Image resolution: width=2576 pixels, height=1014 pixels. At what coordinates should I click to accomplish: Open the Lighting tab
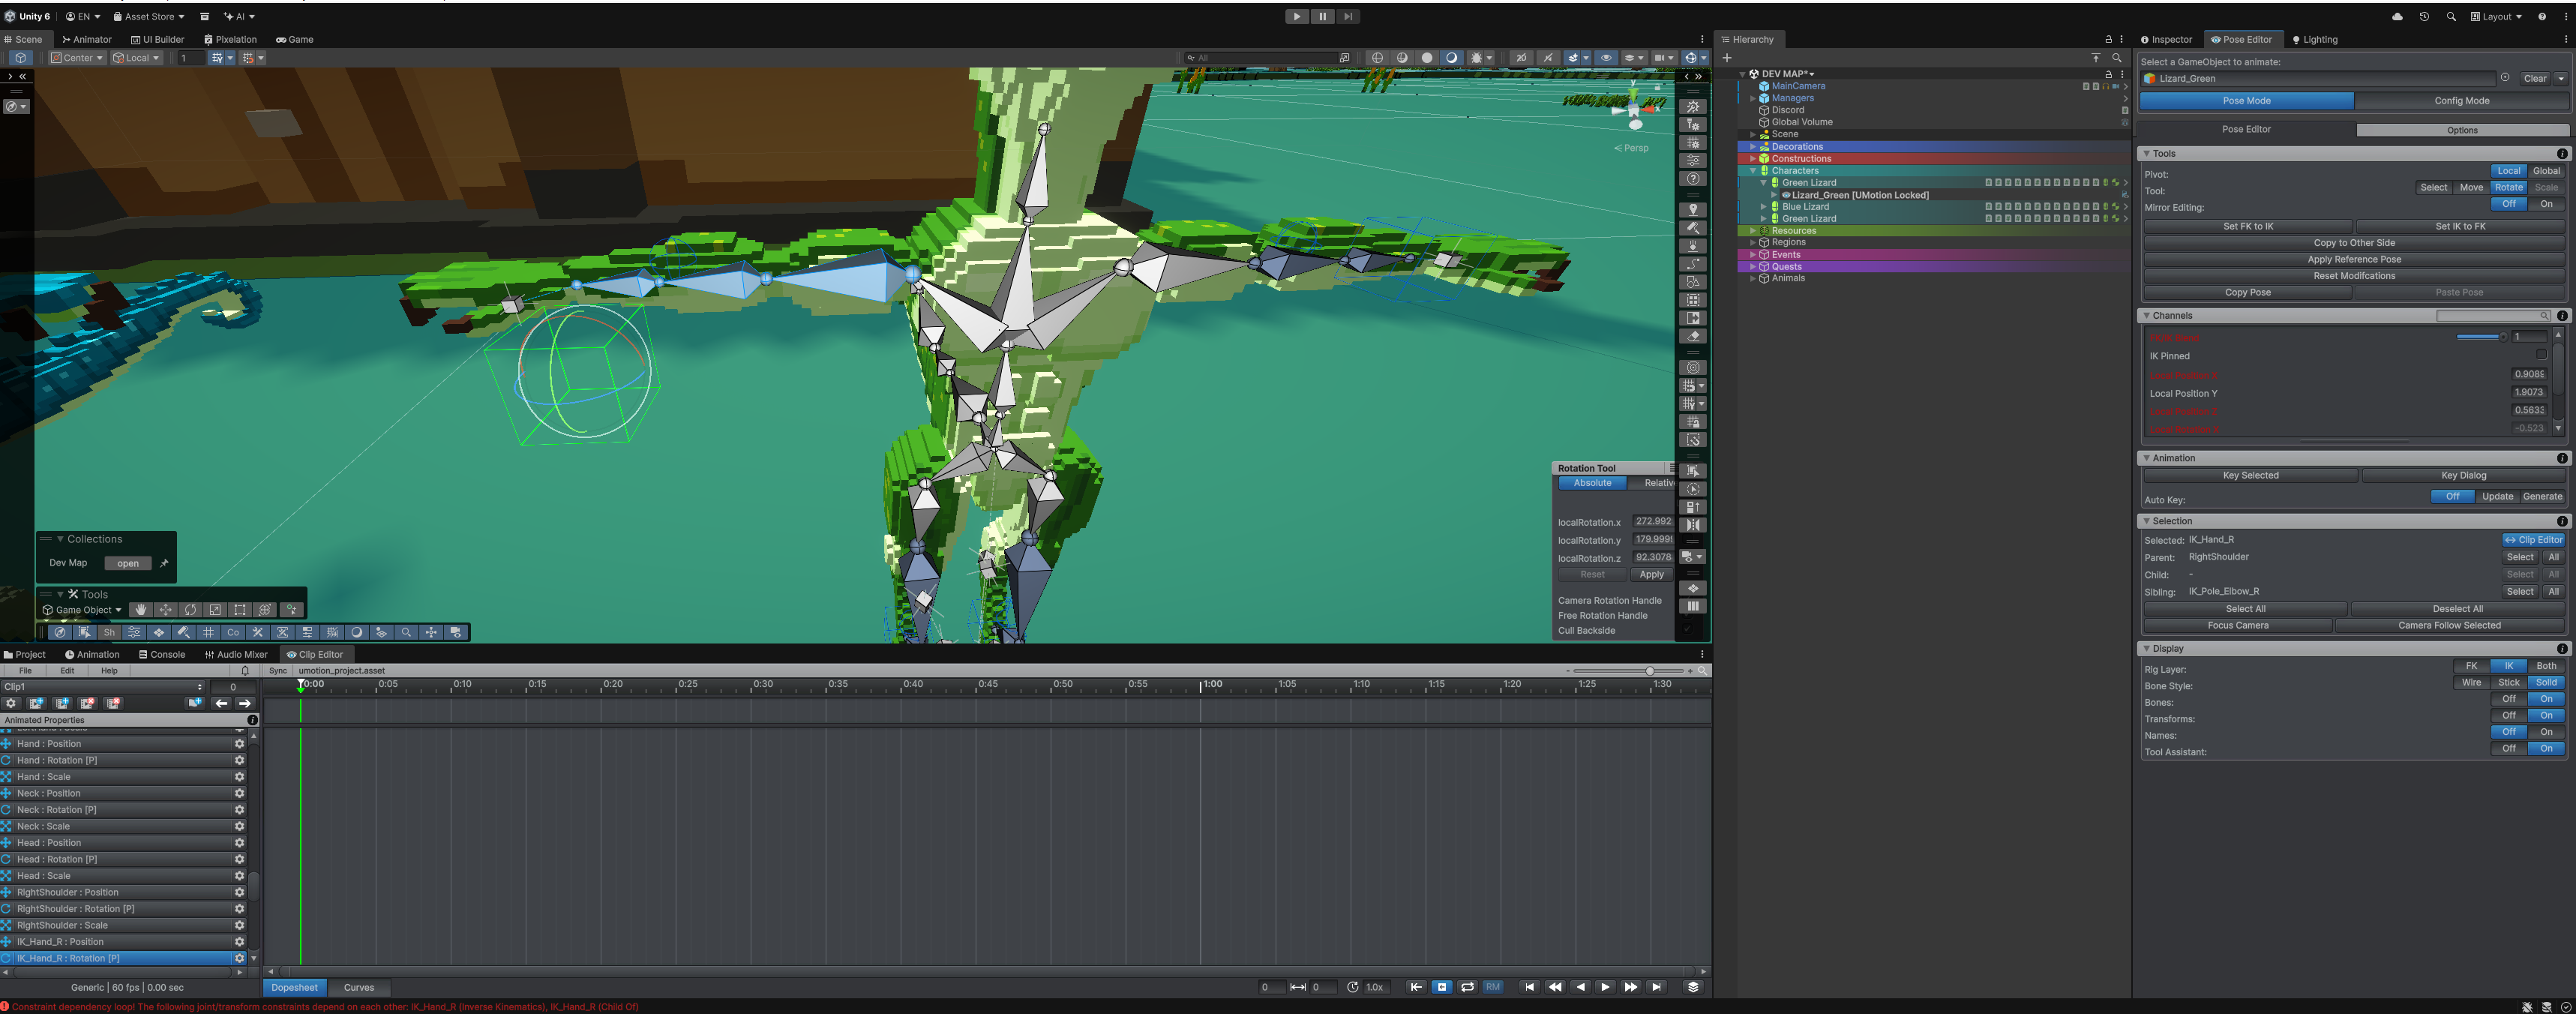point(2314,40)
